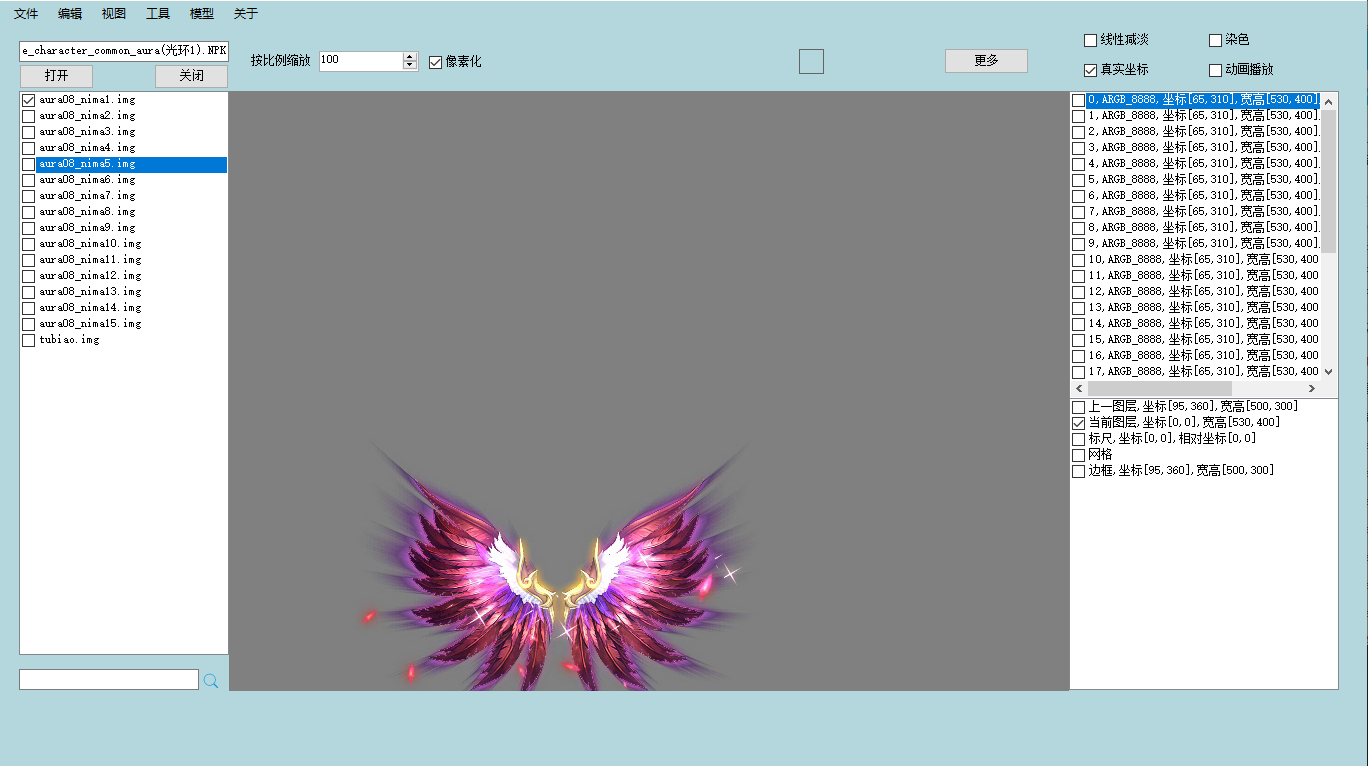Uncheck the 真实坐标 checkbox
Viewport: 1368px width, 766px height.
[x=1090, y=70]
